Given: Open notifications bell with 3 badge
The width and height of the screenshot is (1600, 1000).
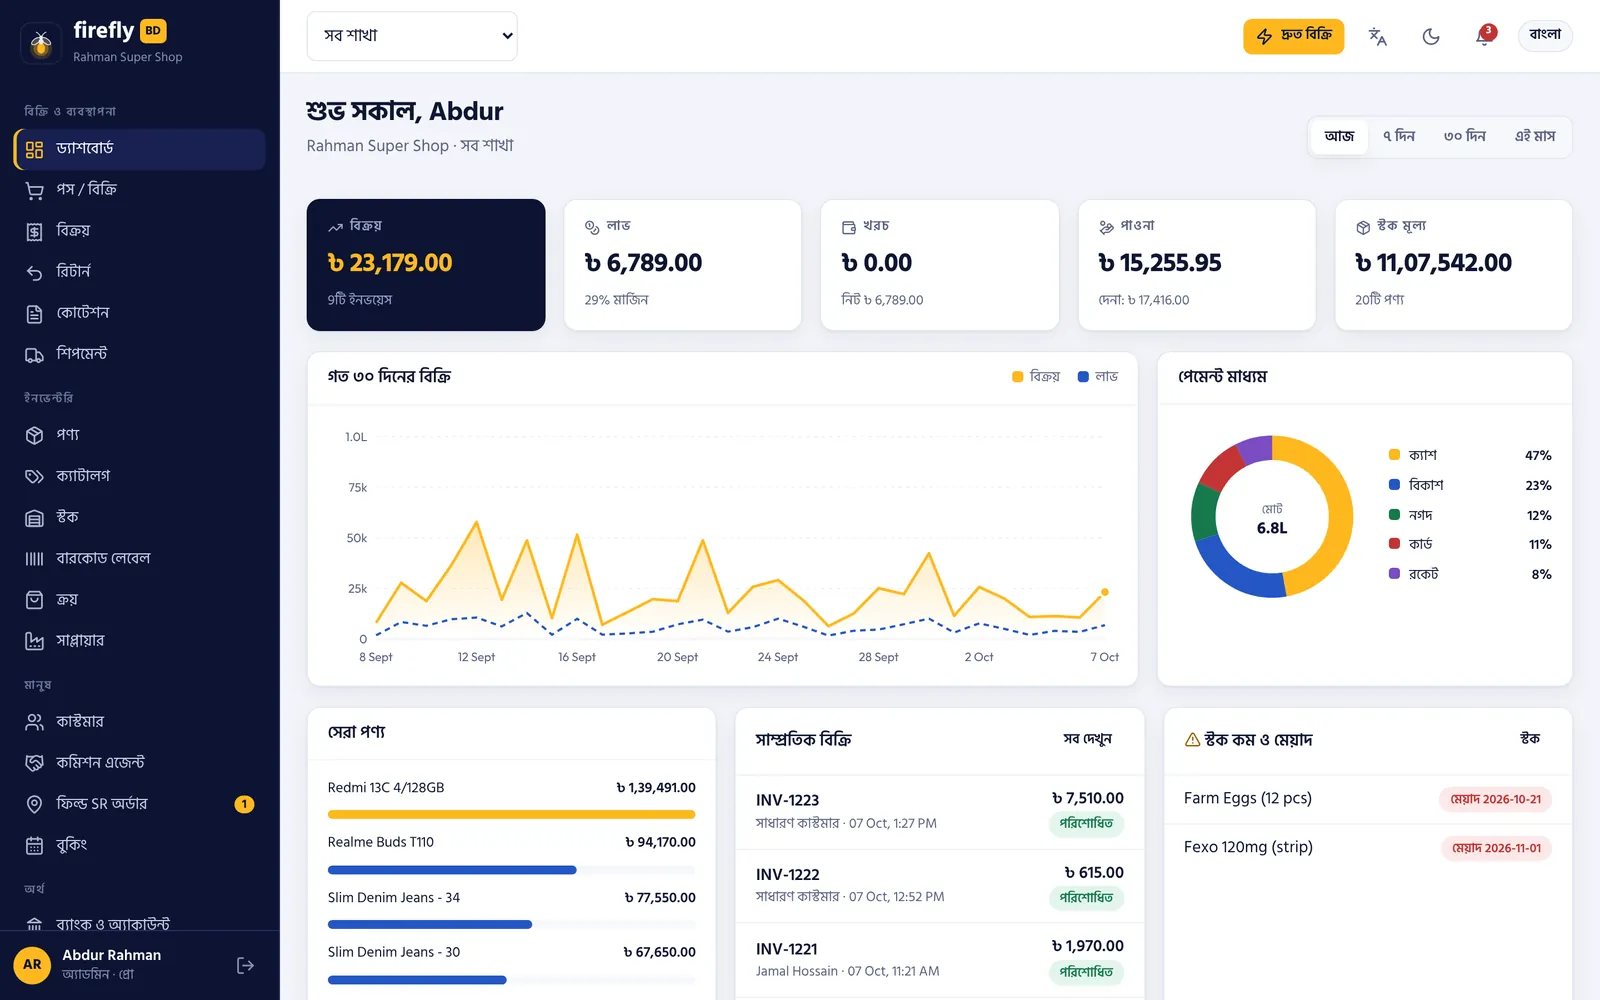Looking at the screenshot, I should pos(1484,36).
